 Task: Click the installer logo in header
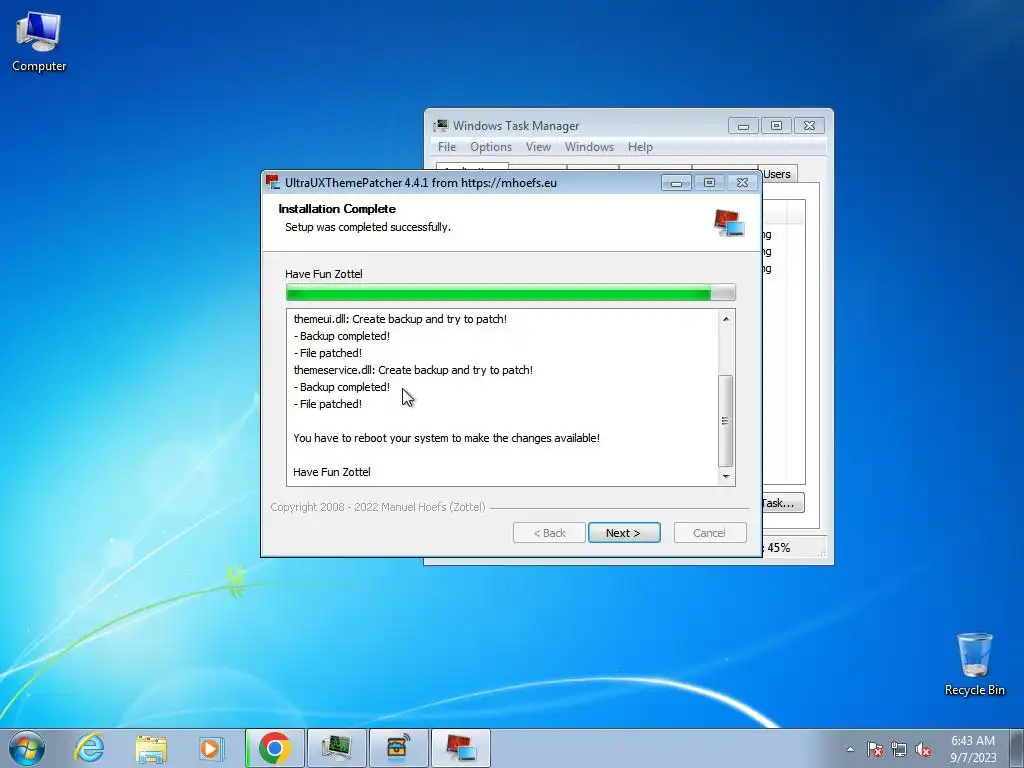click(x=729, y=222)
